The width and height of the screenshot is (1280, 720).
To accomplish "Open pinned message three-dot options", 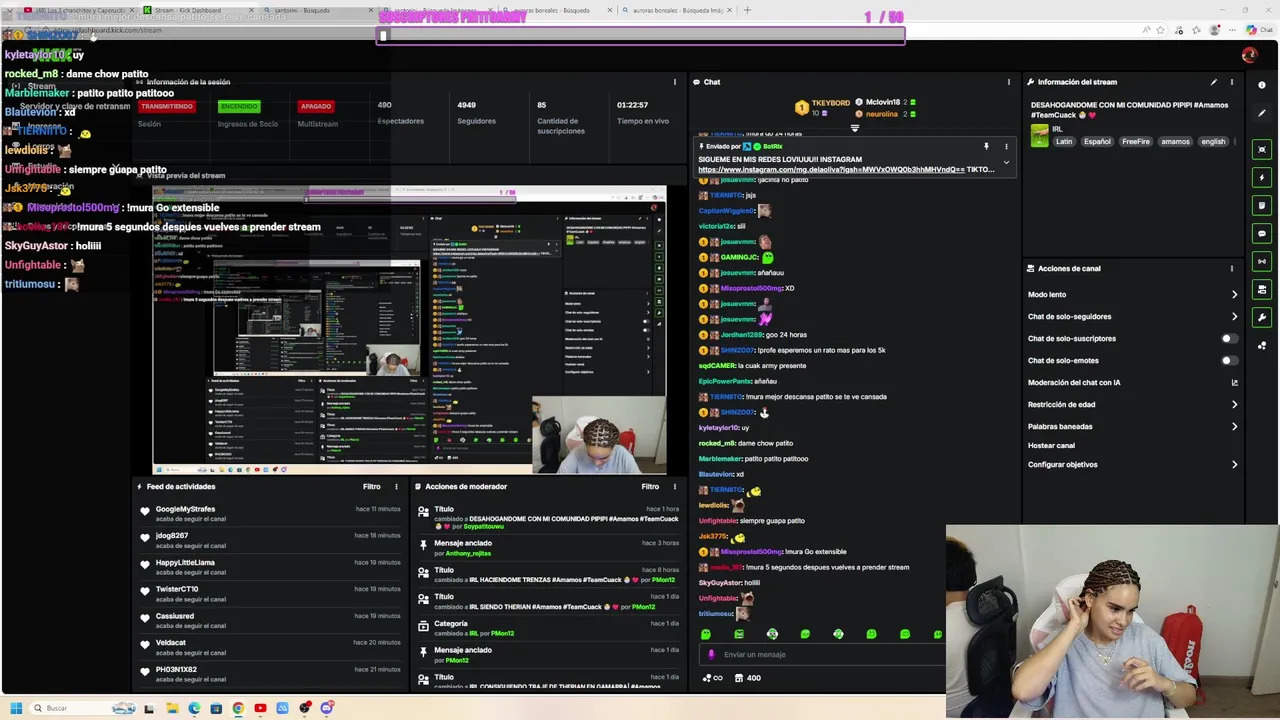I will [x=1006, y=146].
